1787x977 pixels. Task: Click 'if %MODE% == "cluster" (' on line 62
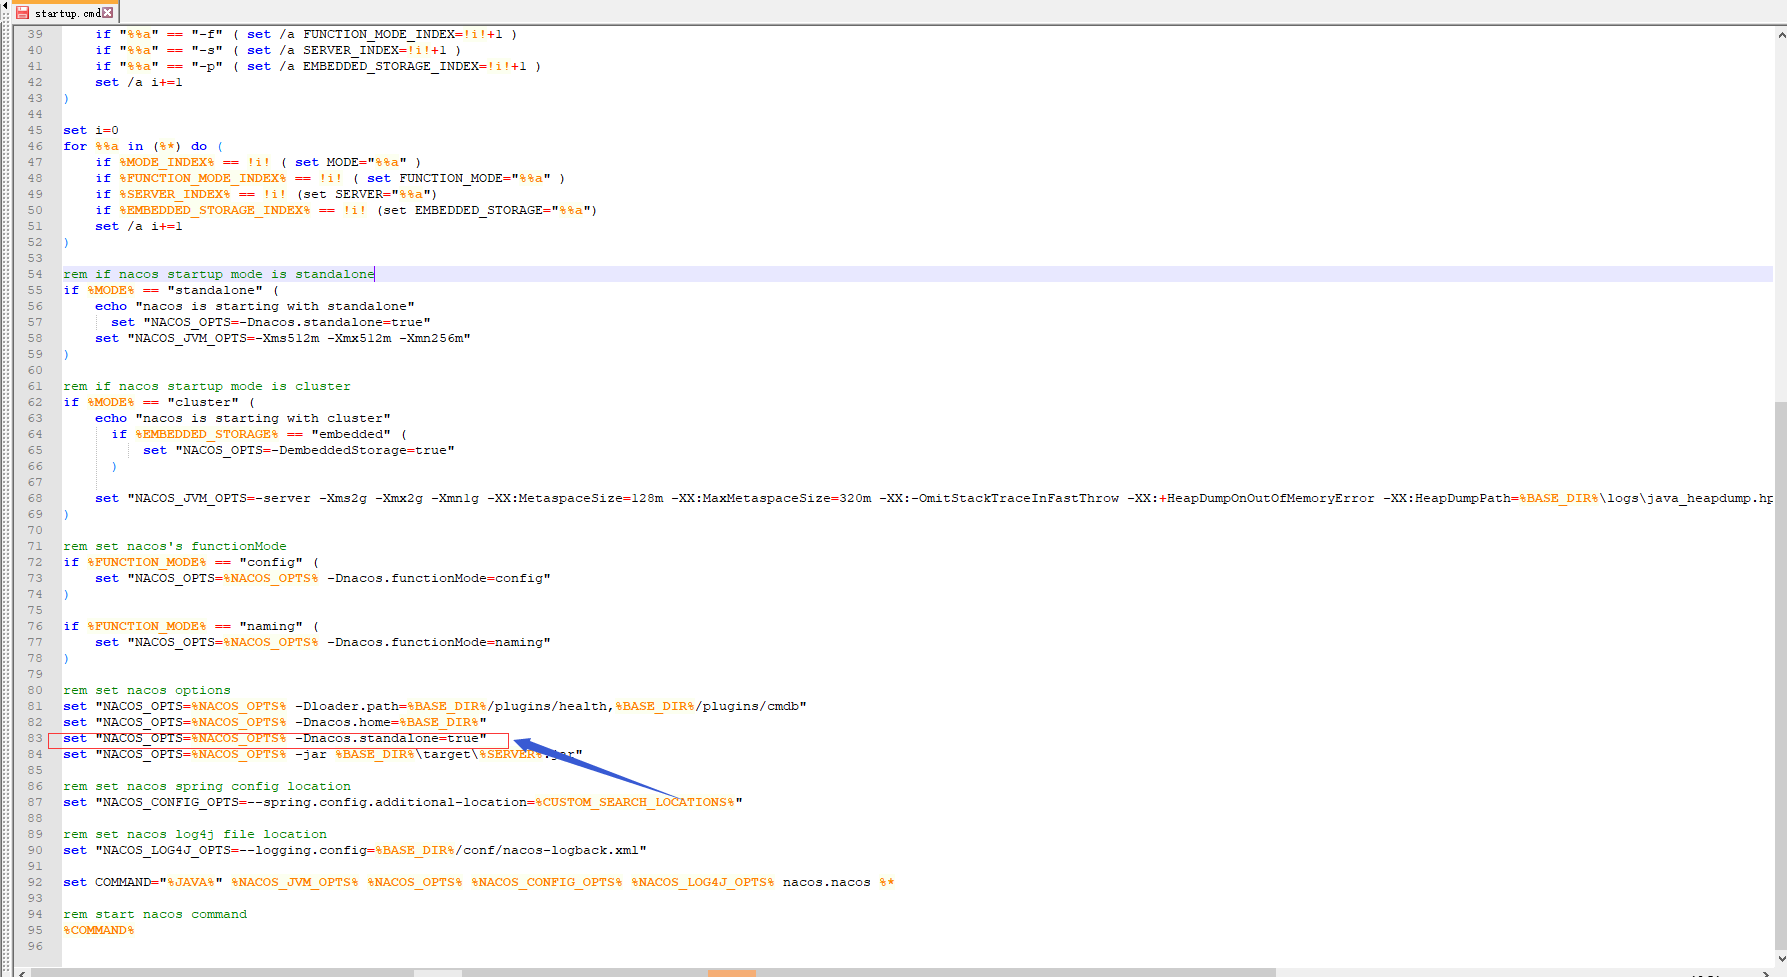pyautogui.click(x=159, y=402)
